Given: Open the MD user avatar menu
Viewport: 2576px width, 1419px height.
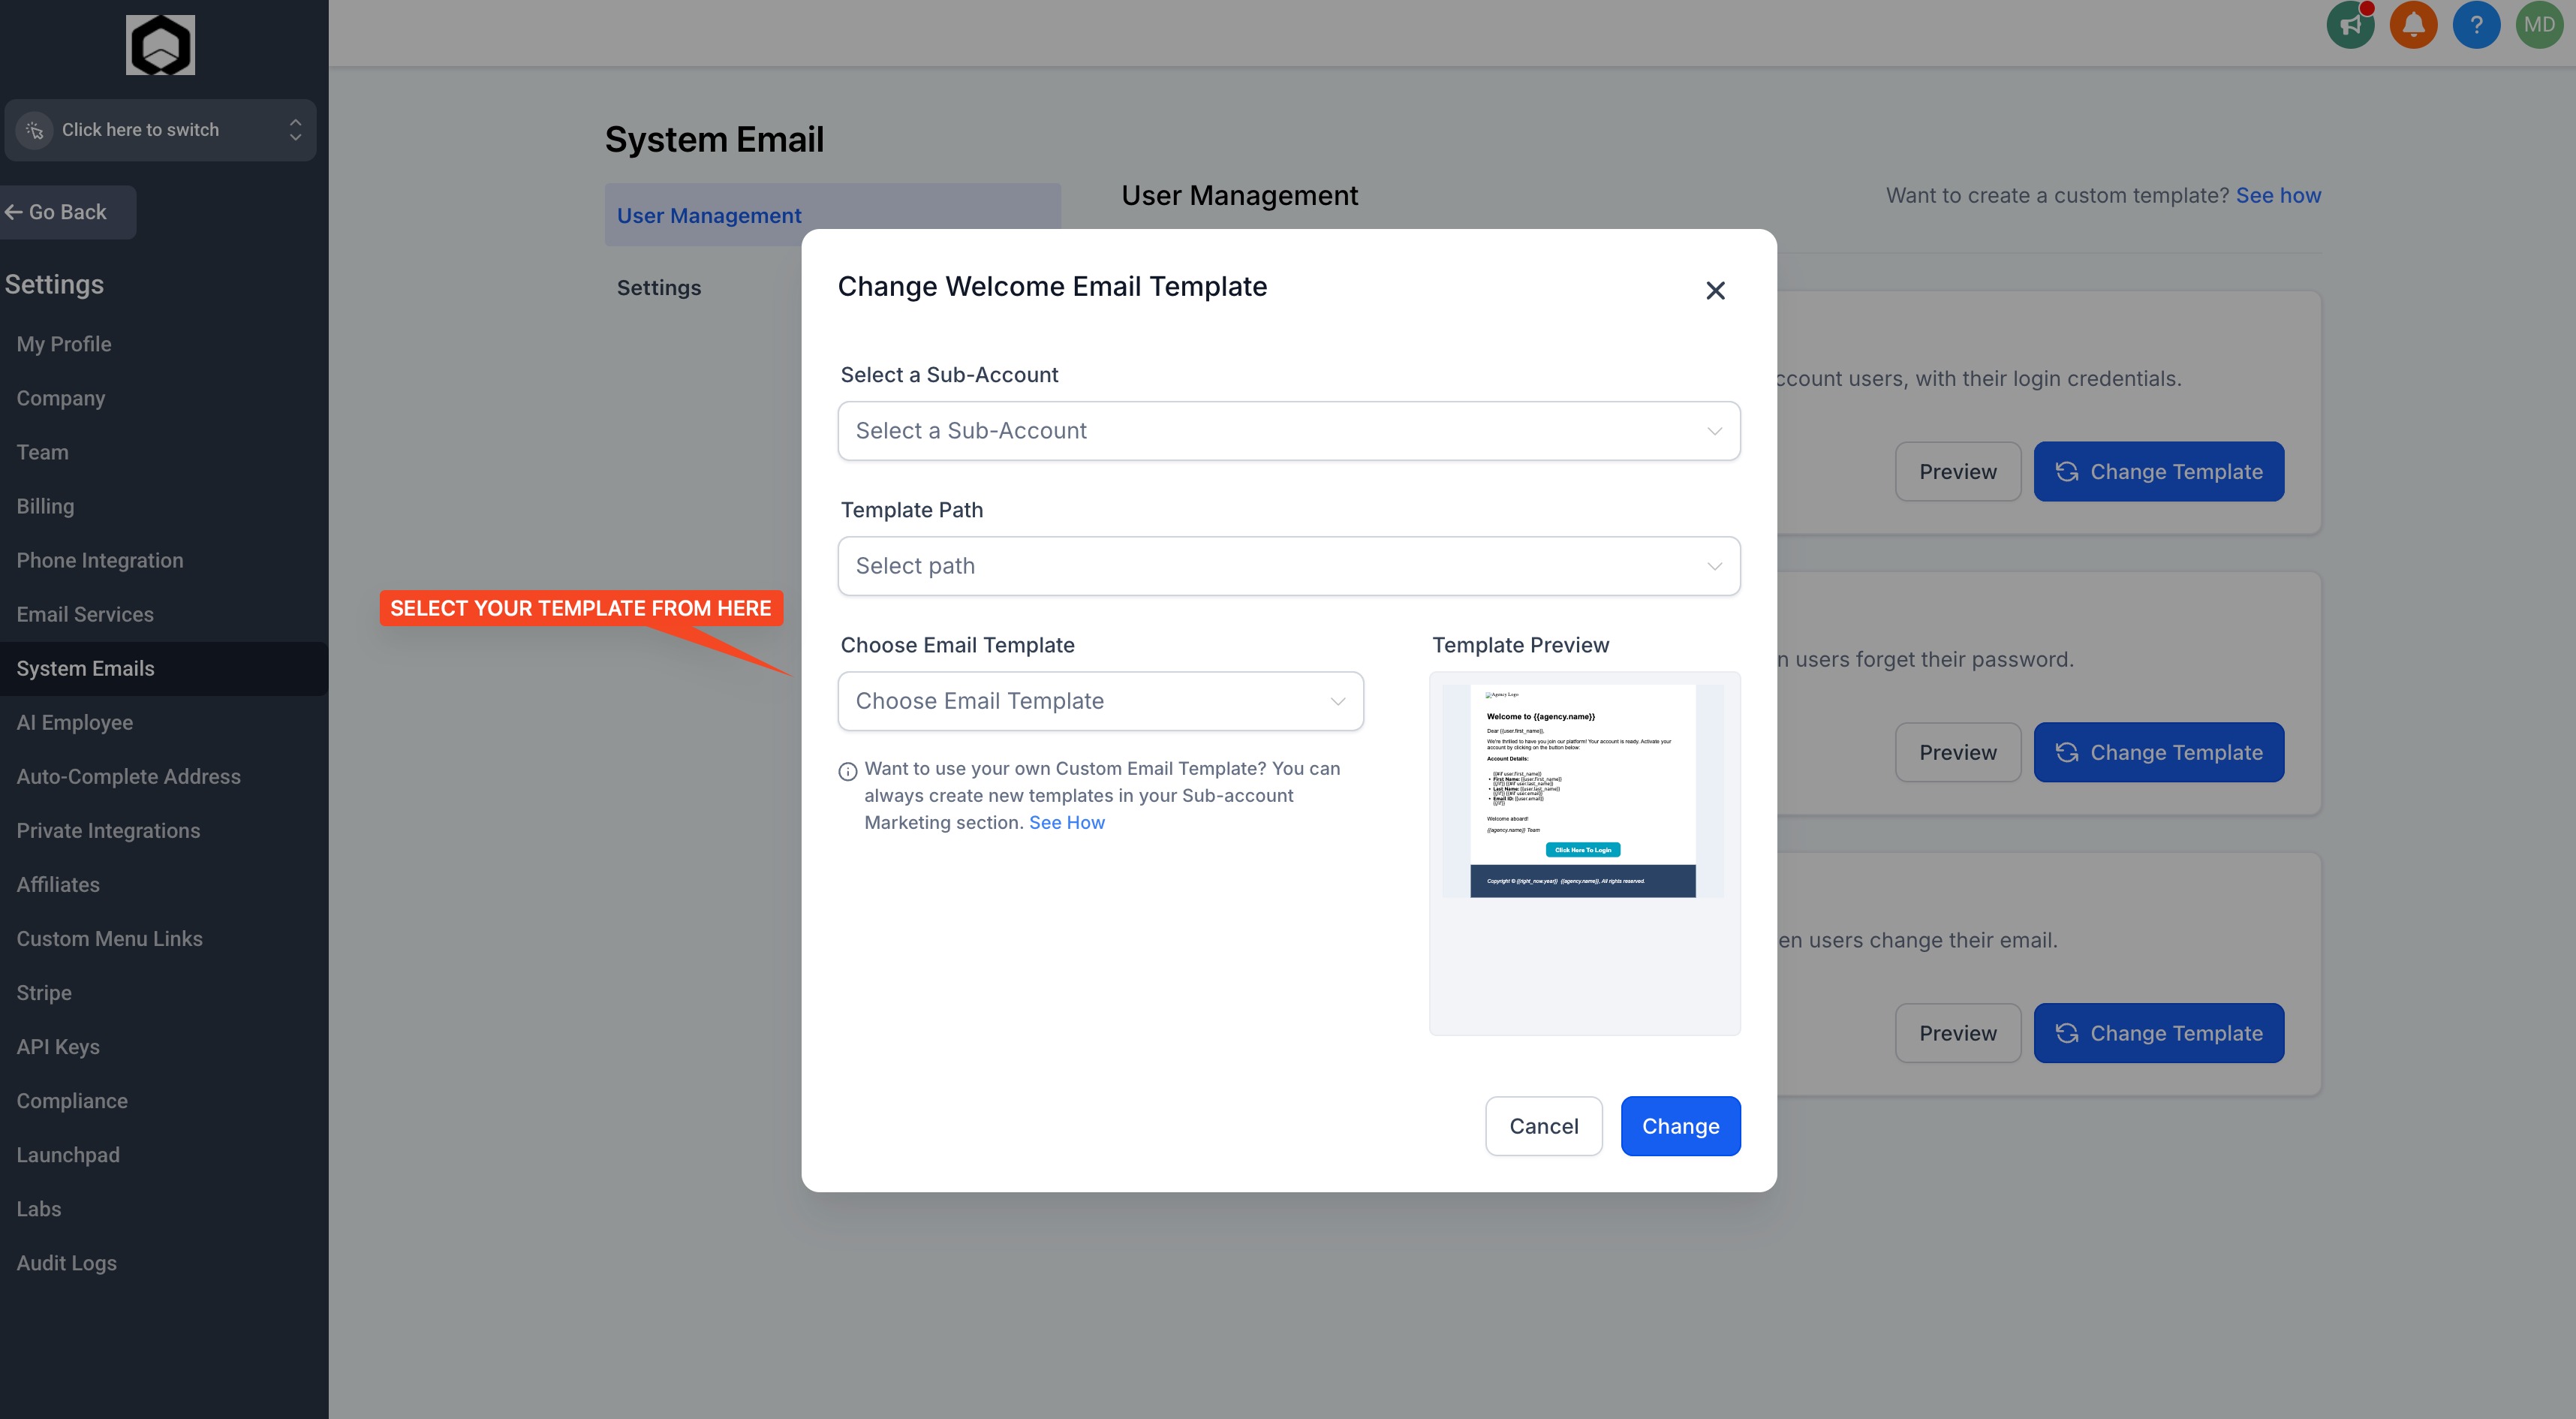Looking at the screenshot, I should pos(2539,25).
